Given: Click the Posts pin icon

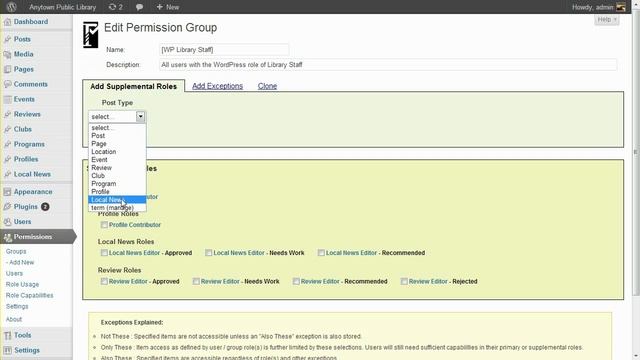Looking at the screenshot, I should click(x=7, y=39).
